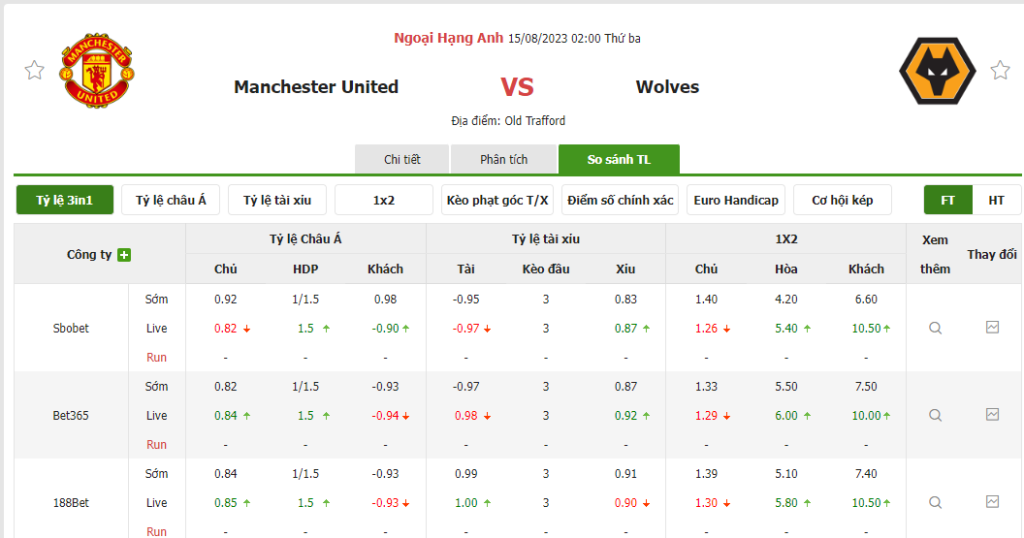The width and height of the screenshot is (1024, 538).
Task: Open Kèo phạt góc T/X odds
Action: click(x=498, y=200)
